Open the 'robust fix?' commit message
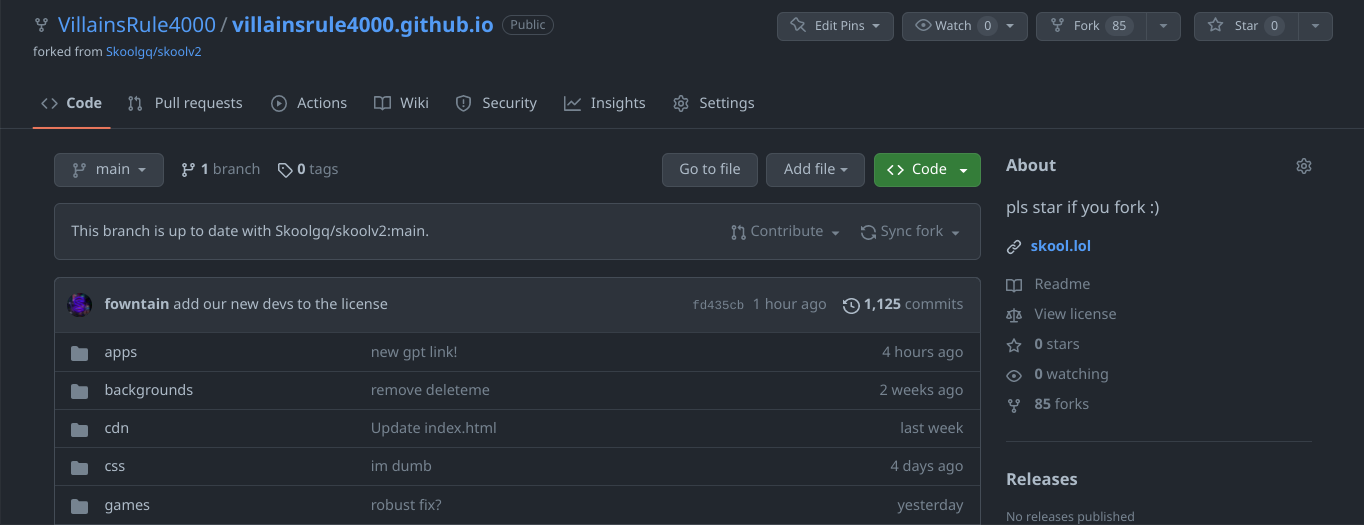This screenshot has width=1364, height=525. [x=406, y=505]
